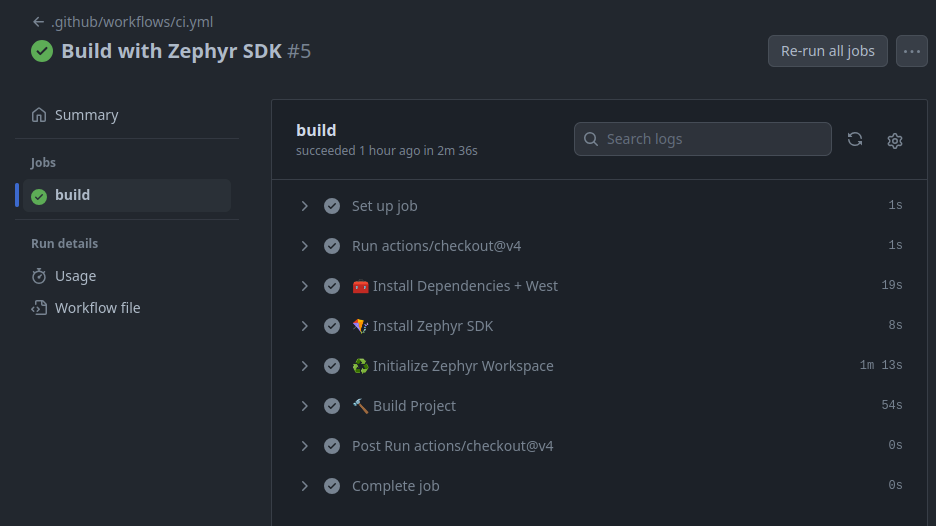The width and height of the screenshot is (936, 526).
Task: Click the Usage stopwatch icon
Action: (x=39, y=276)
